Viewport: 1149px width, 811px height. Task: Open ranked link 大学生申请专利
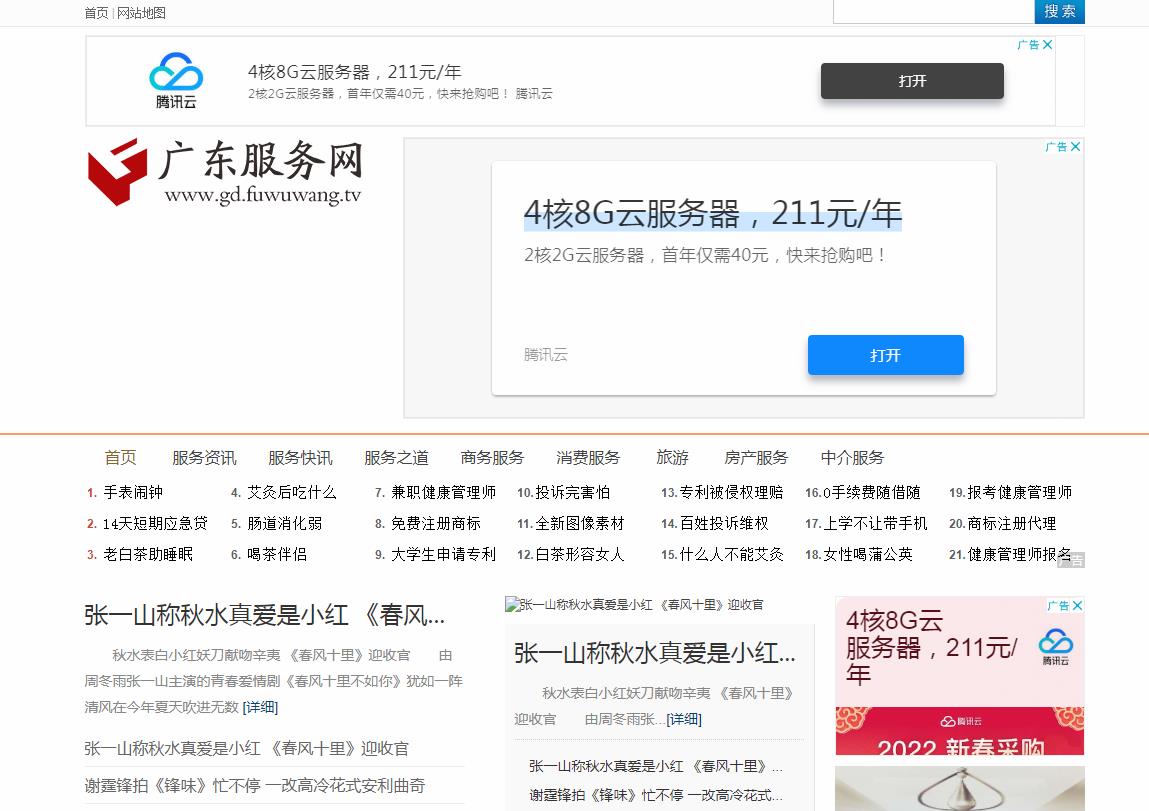[x=443, y=554]
